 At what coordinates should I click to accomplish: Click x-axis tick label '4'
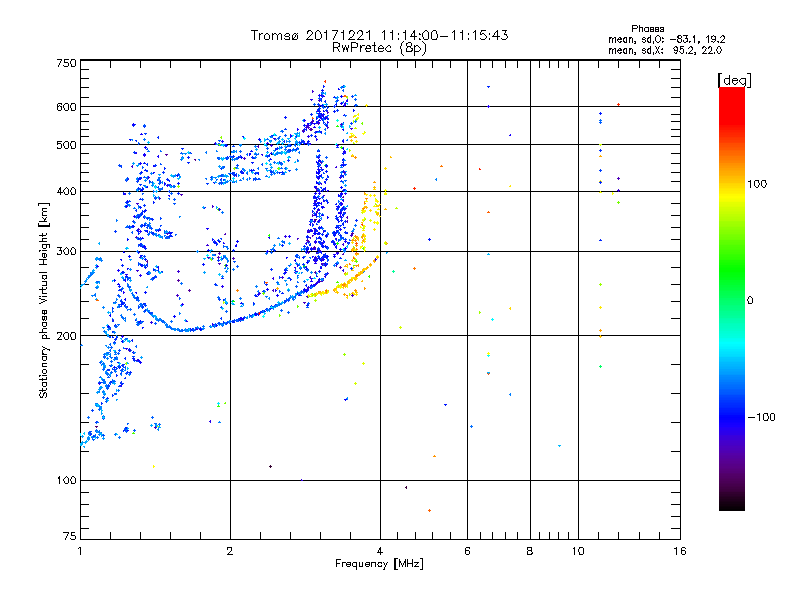(380, 551)
